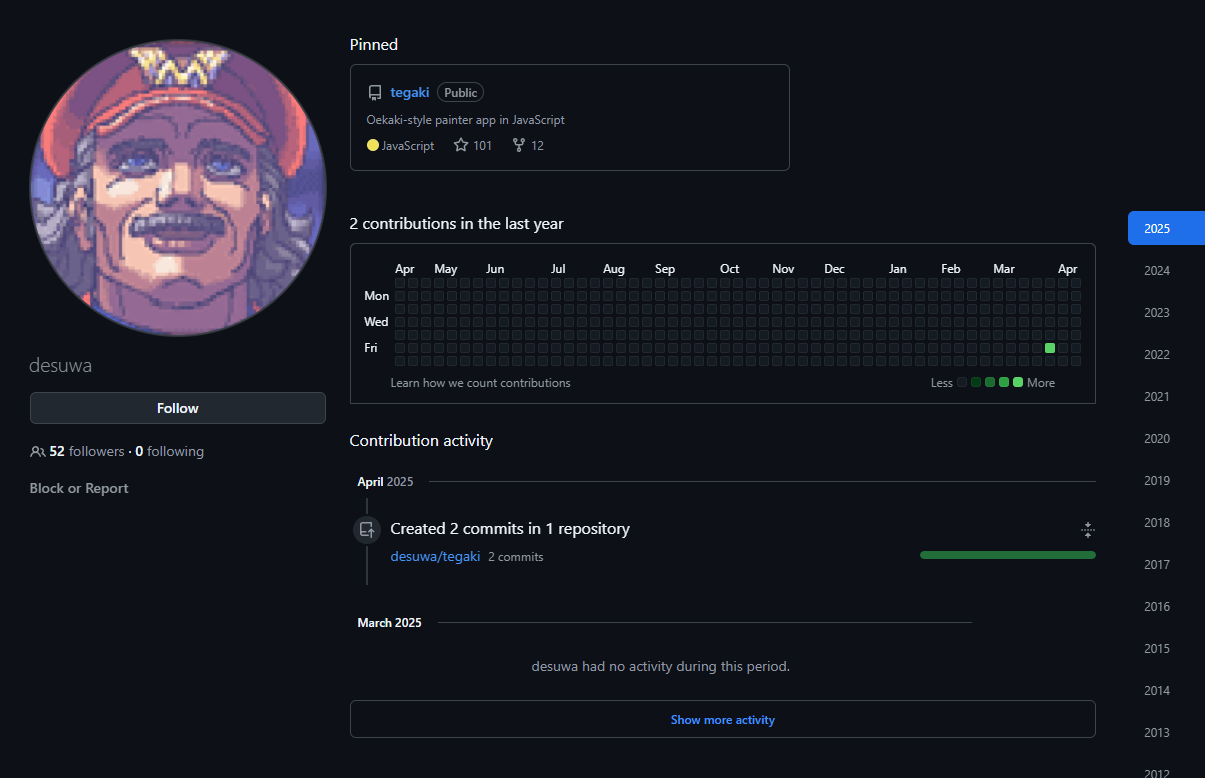Click the desuwa profile avatar image

178,188
